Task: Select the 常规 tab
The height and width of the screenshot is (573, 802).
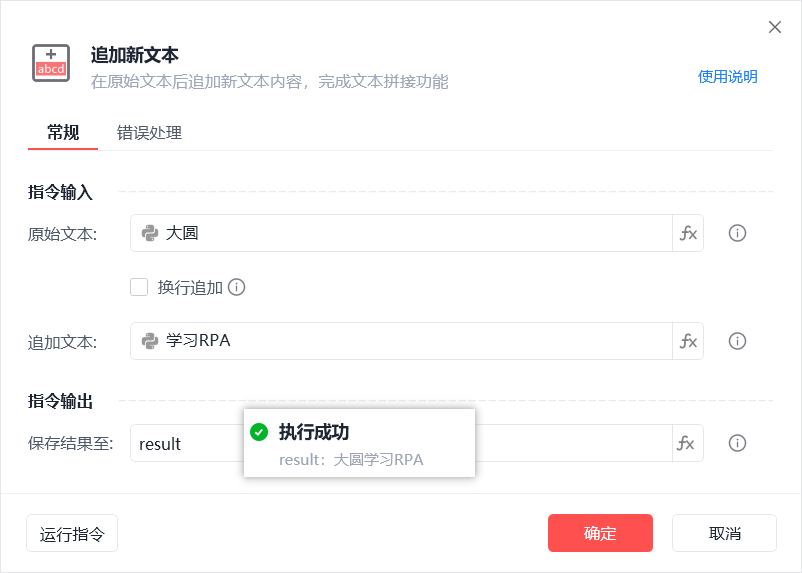Action: coord(63,133)
